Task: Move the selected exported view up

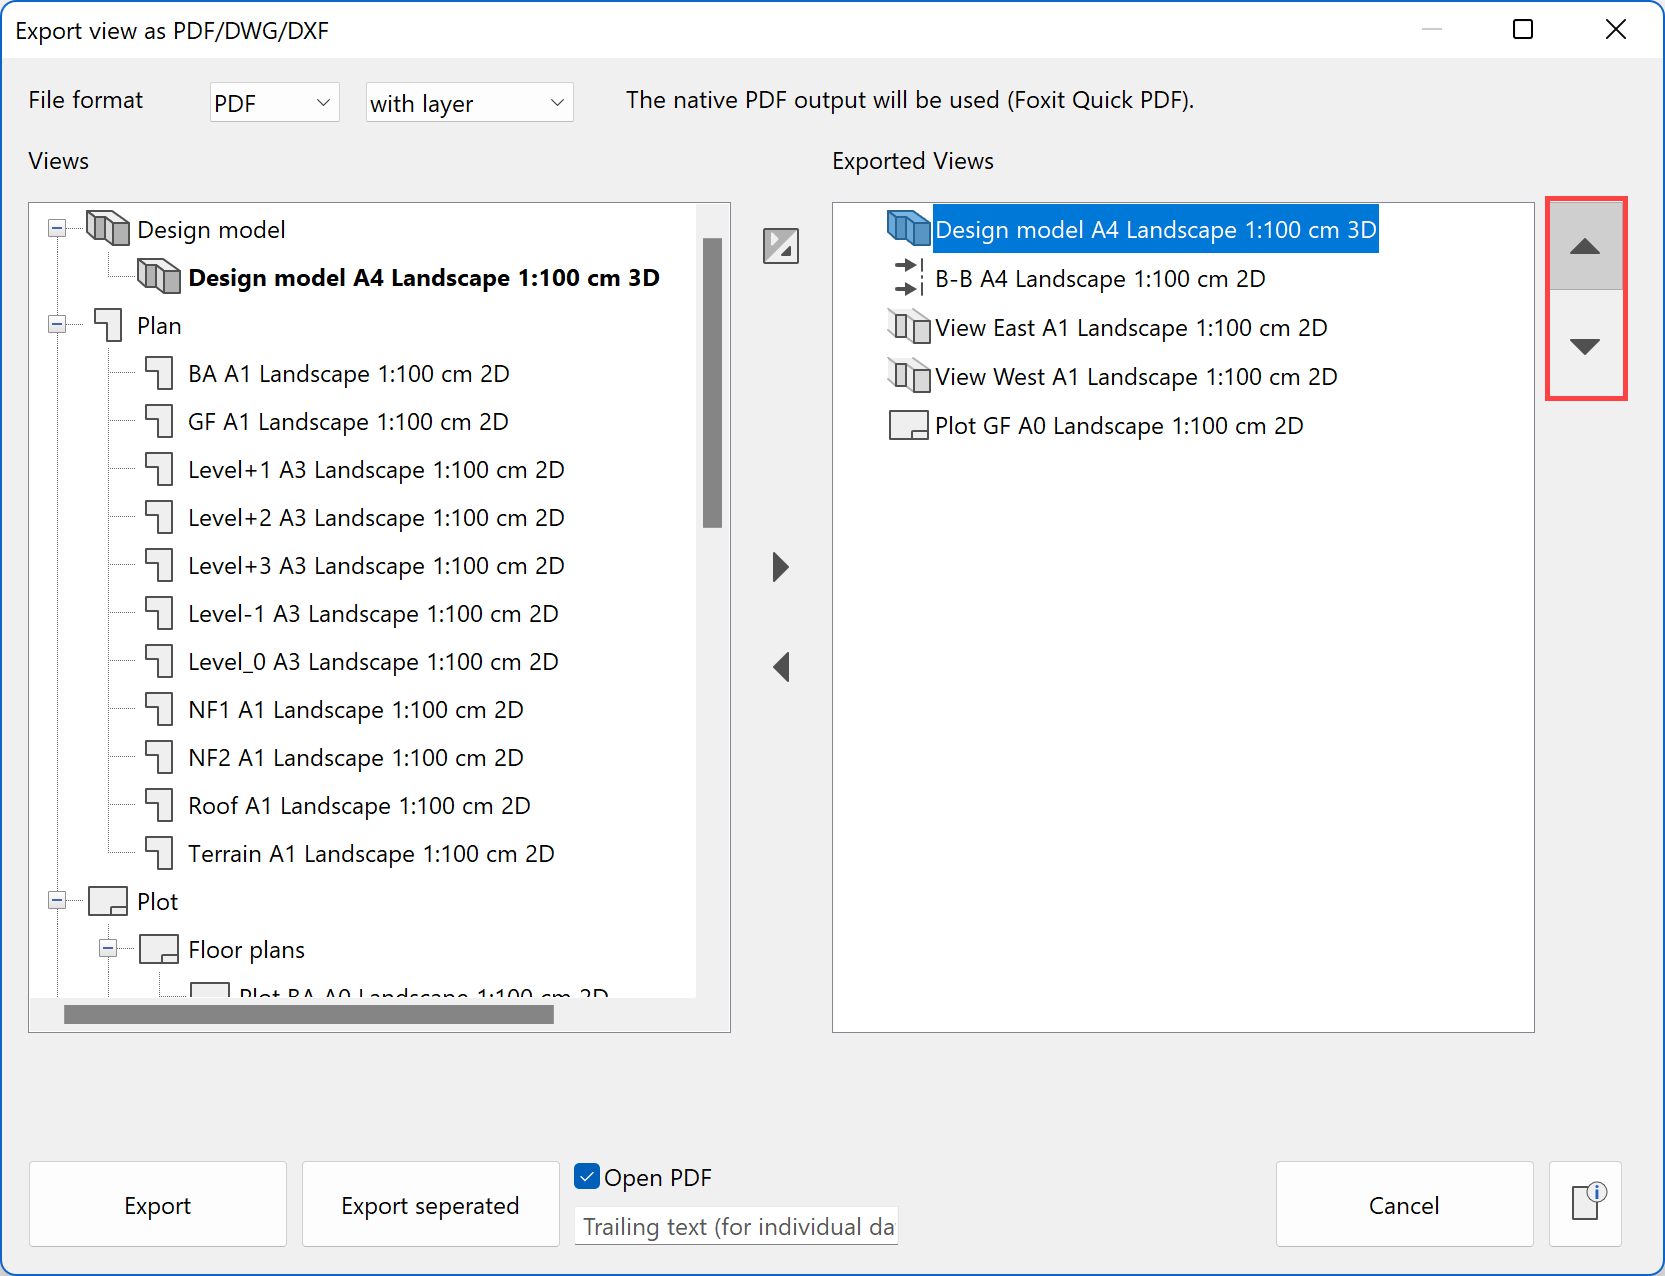Action: pyautogui.click(x=1586, y=245)
